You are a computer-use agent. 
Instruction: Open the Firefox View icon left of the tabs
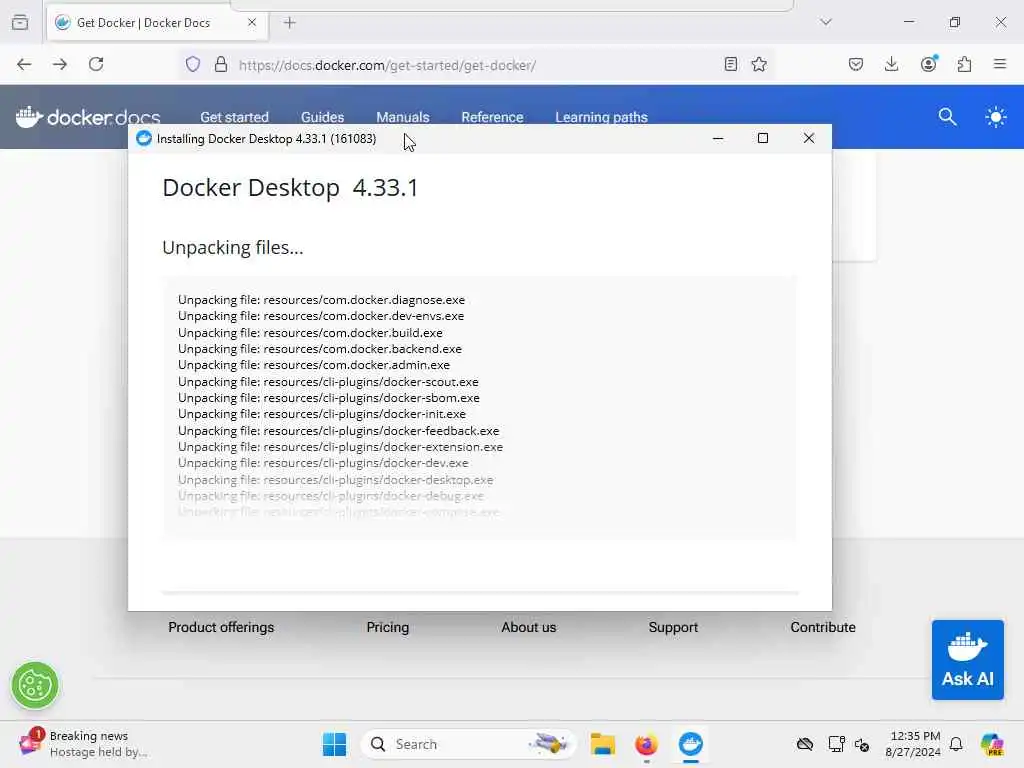[20, 22]
